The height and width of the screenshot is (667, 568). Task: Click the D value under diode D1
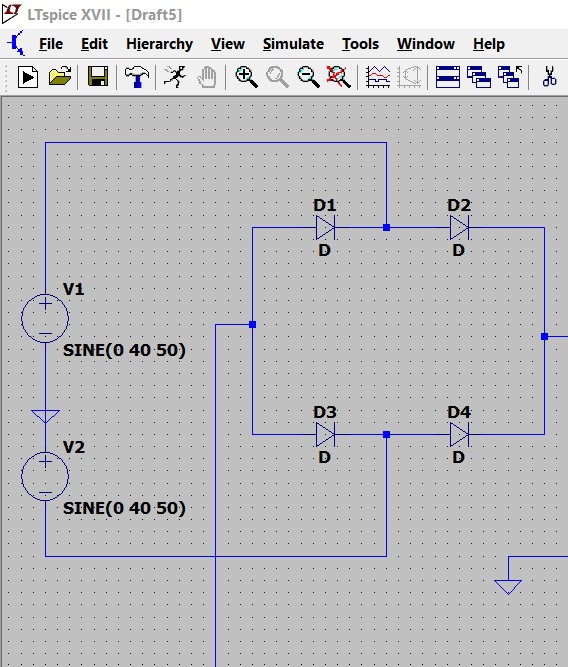click(325, 250)
